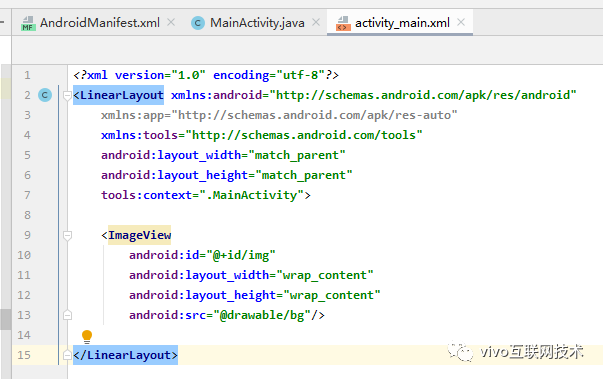Click the activity_main.xml layout file icon
603x379 pixels.
point(343,23)
